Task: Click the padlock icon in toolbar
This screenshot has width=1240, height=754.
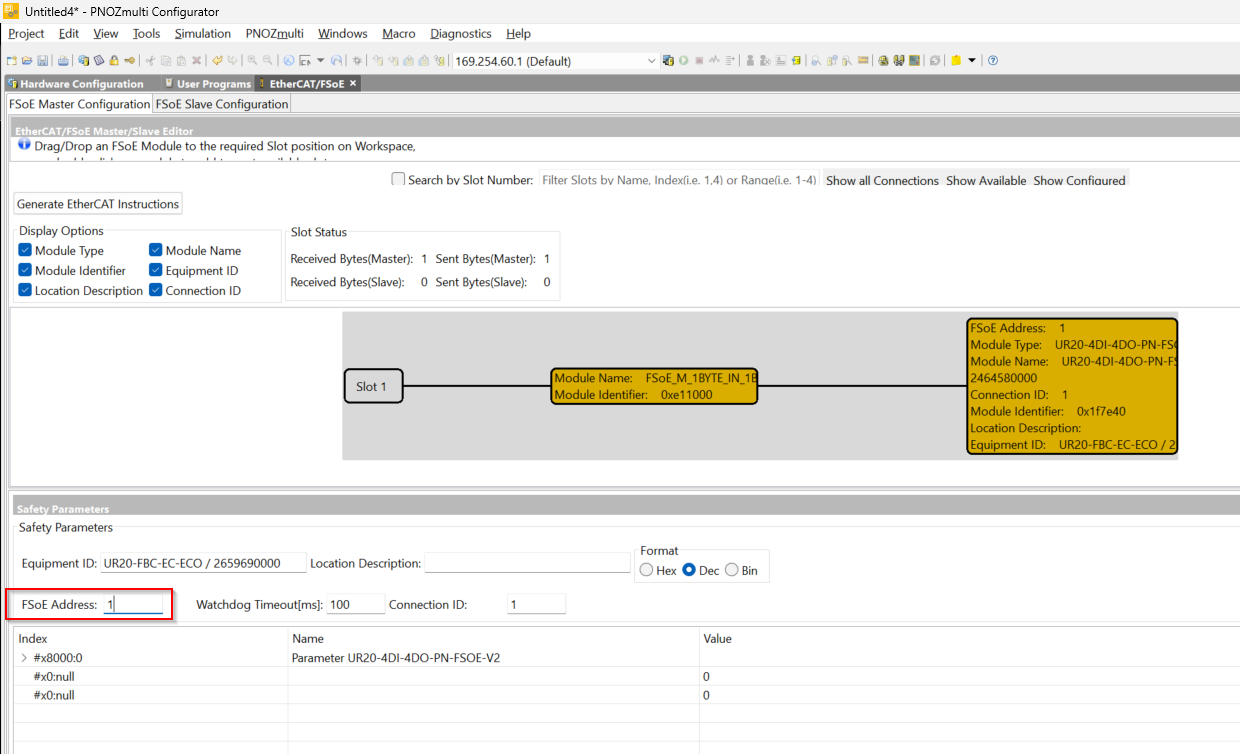Action: tap(114, 60)
